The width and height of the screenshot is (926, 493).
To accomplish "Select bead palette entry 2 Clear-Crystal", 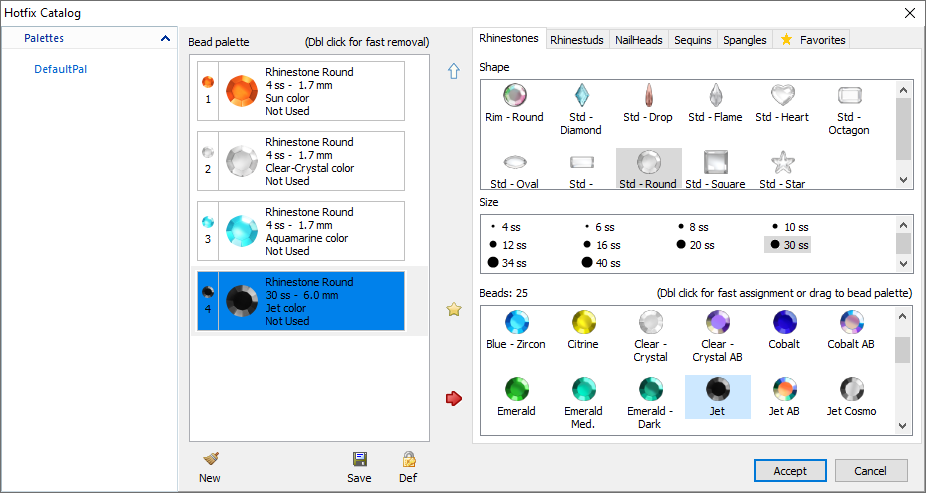I will pyautogui.click(x=301, y=161).
